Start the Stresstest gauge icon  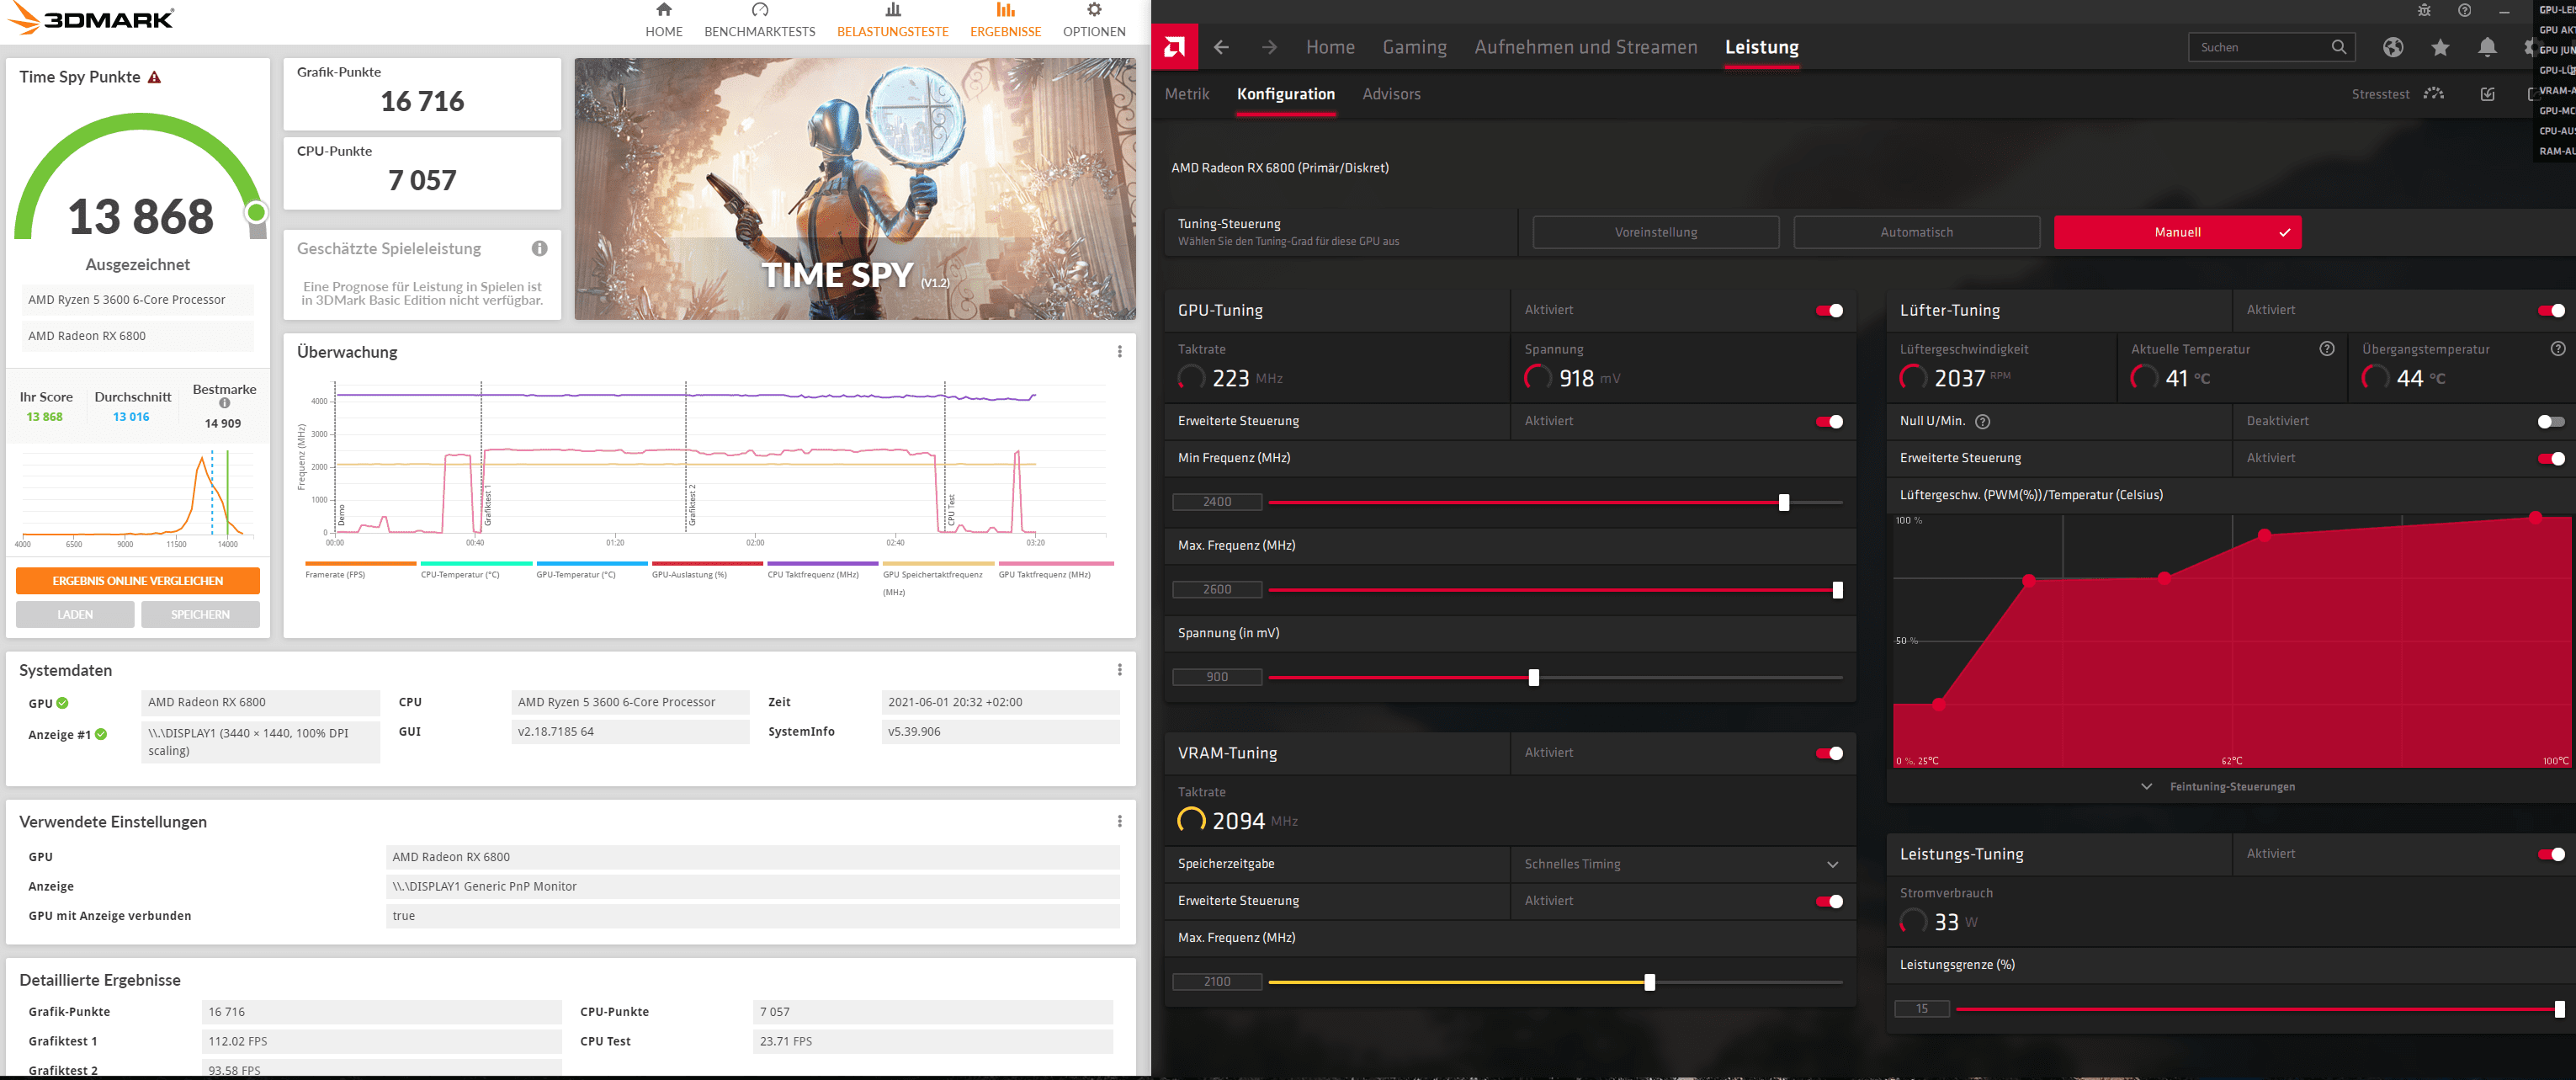point(2434,94)
